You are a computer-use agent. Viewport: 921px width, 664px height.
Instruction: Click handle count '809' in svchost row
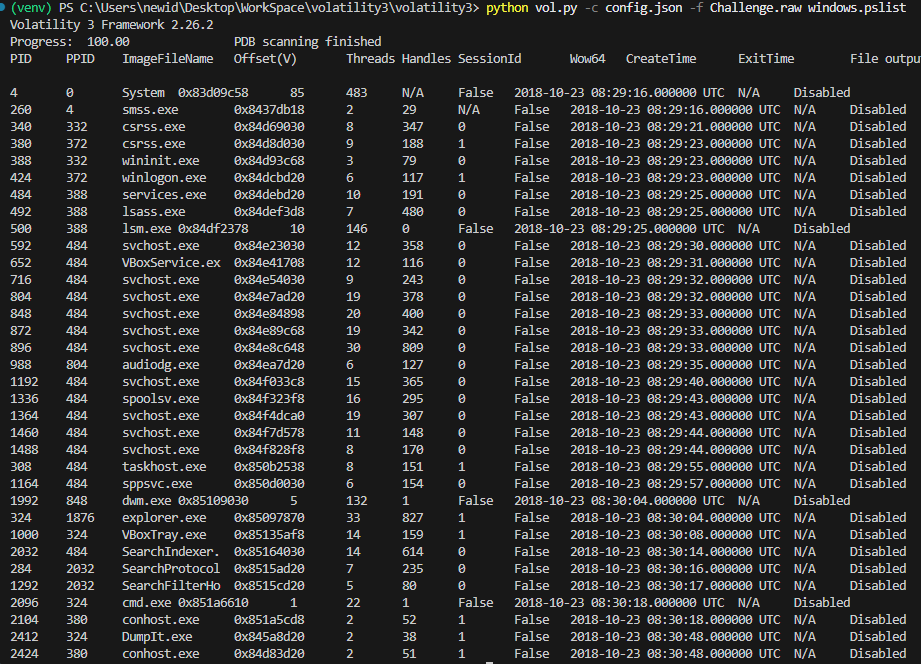point(412,348)
